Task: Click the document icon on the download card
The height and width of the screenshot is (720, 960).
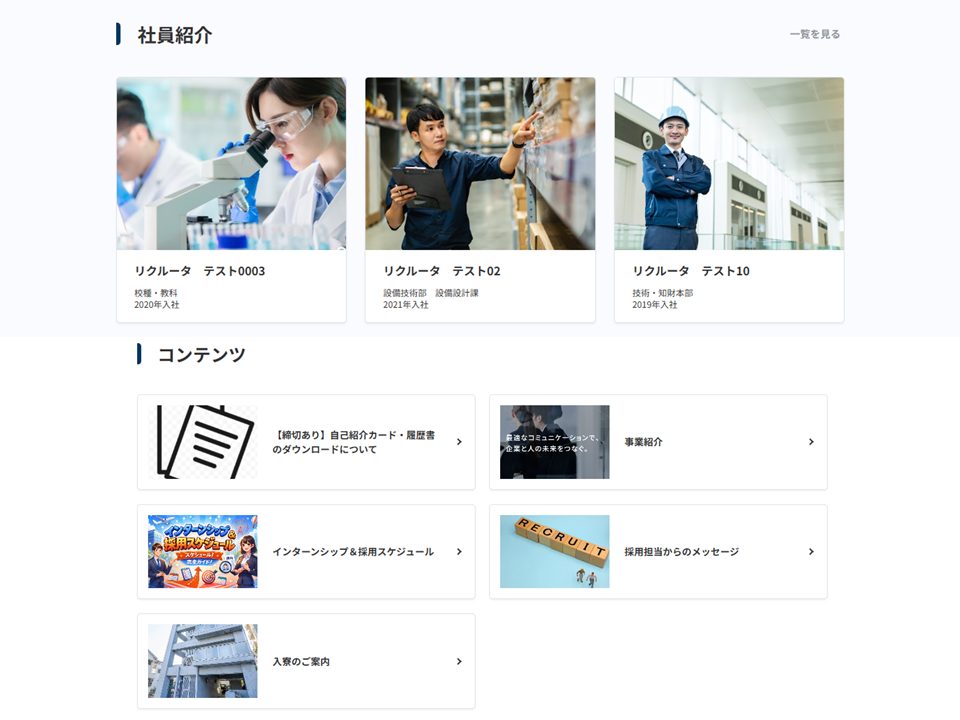Action: tap(203, 441)
